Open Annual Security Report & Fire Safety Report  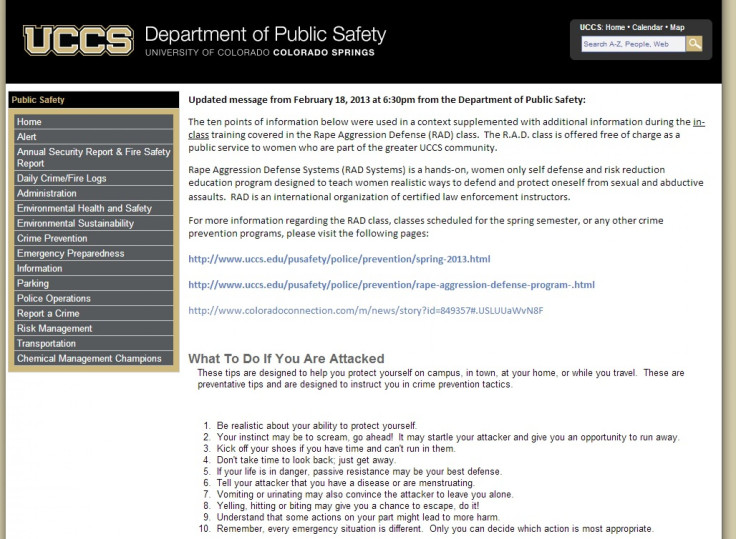click(x=93, y=157)
